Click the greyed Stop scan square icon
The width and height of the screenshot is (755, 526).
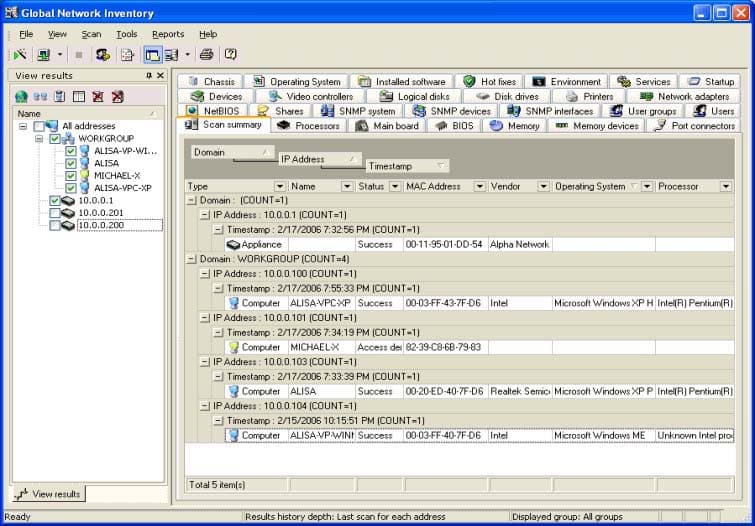pos(79,55)
